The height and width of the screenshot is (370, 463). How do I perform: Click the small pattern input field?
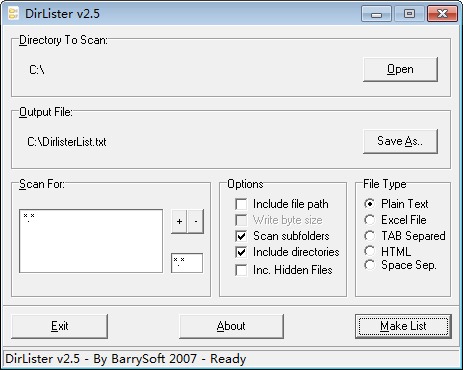[x=187, y=263]
